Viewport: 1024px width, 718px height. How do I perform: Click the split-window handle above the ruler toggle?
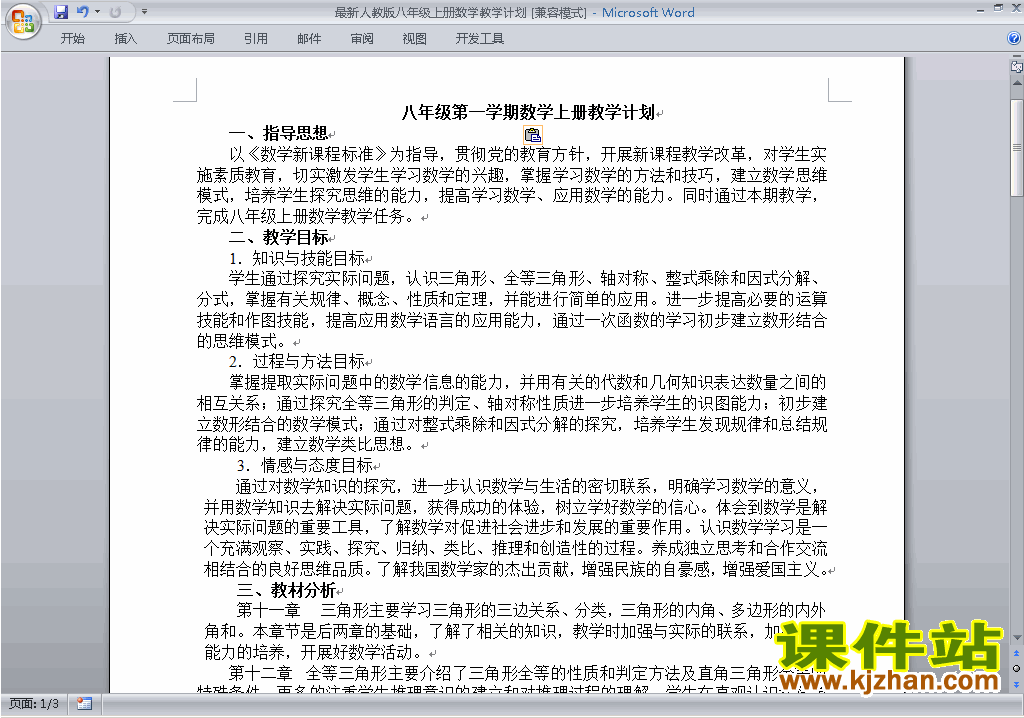point(1017,57)
